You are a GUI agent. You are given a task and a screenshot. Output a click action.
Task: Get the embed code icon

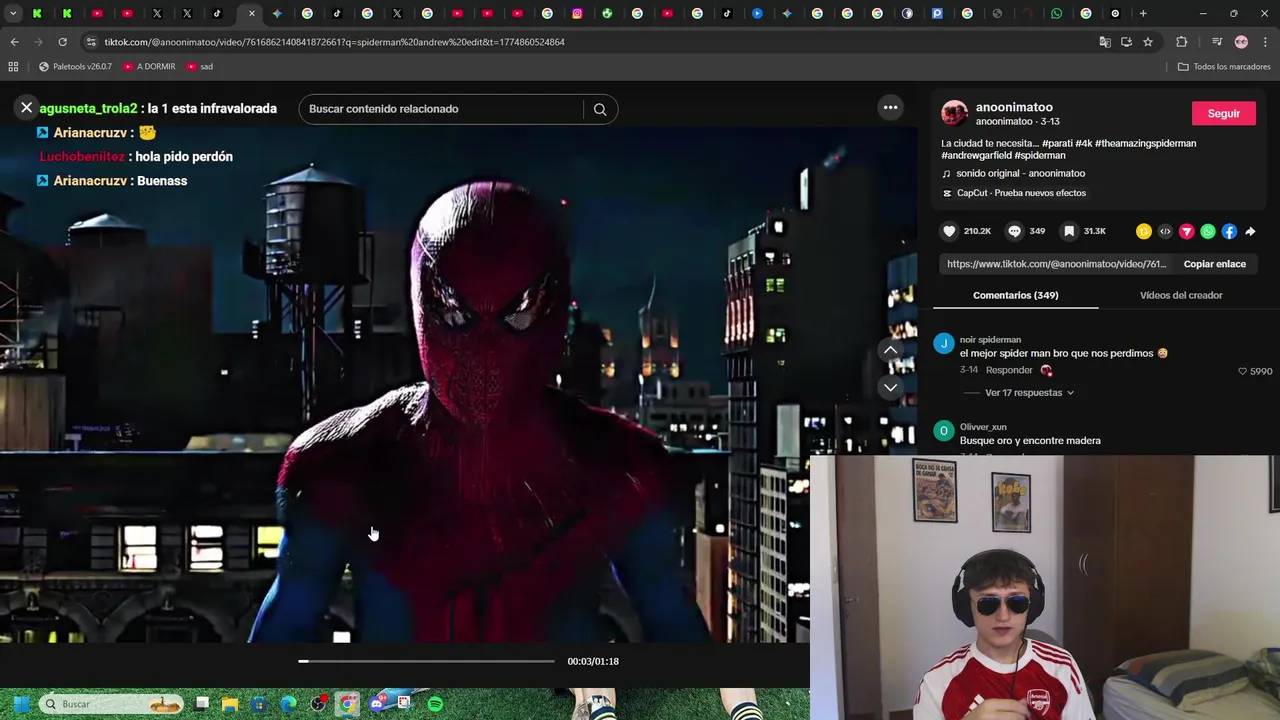[x=1165, y=231]
